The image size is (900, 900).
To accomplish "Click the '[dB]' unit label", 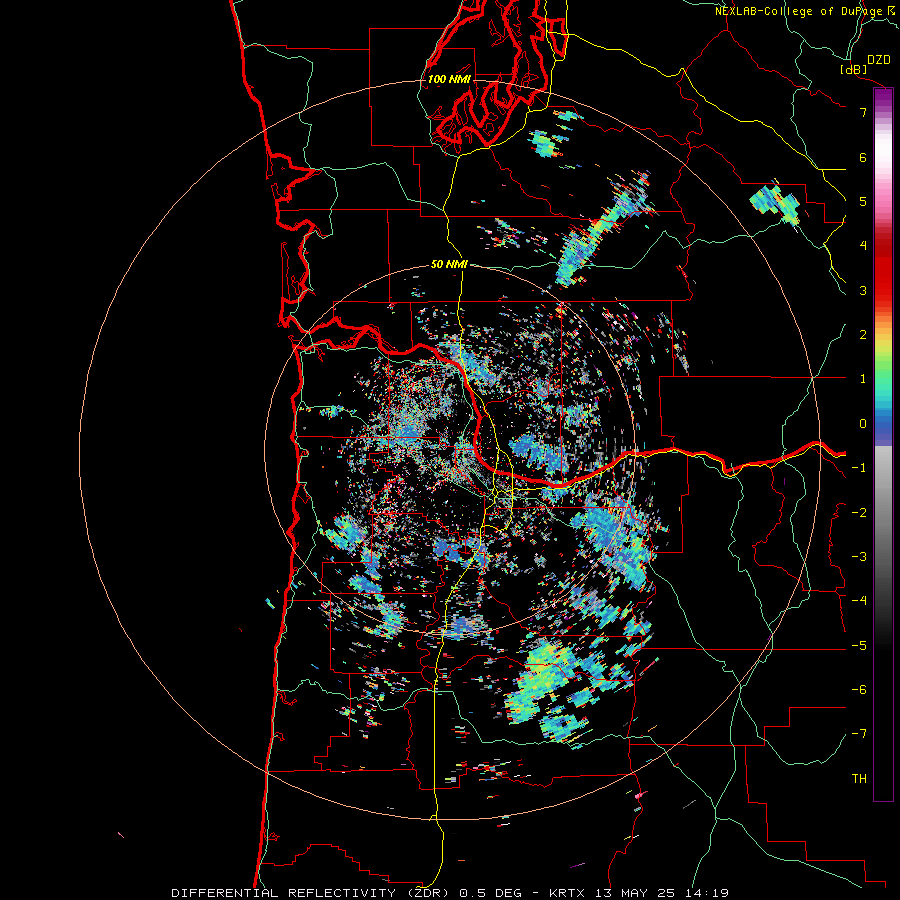I will [x=854, y=69].
